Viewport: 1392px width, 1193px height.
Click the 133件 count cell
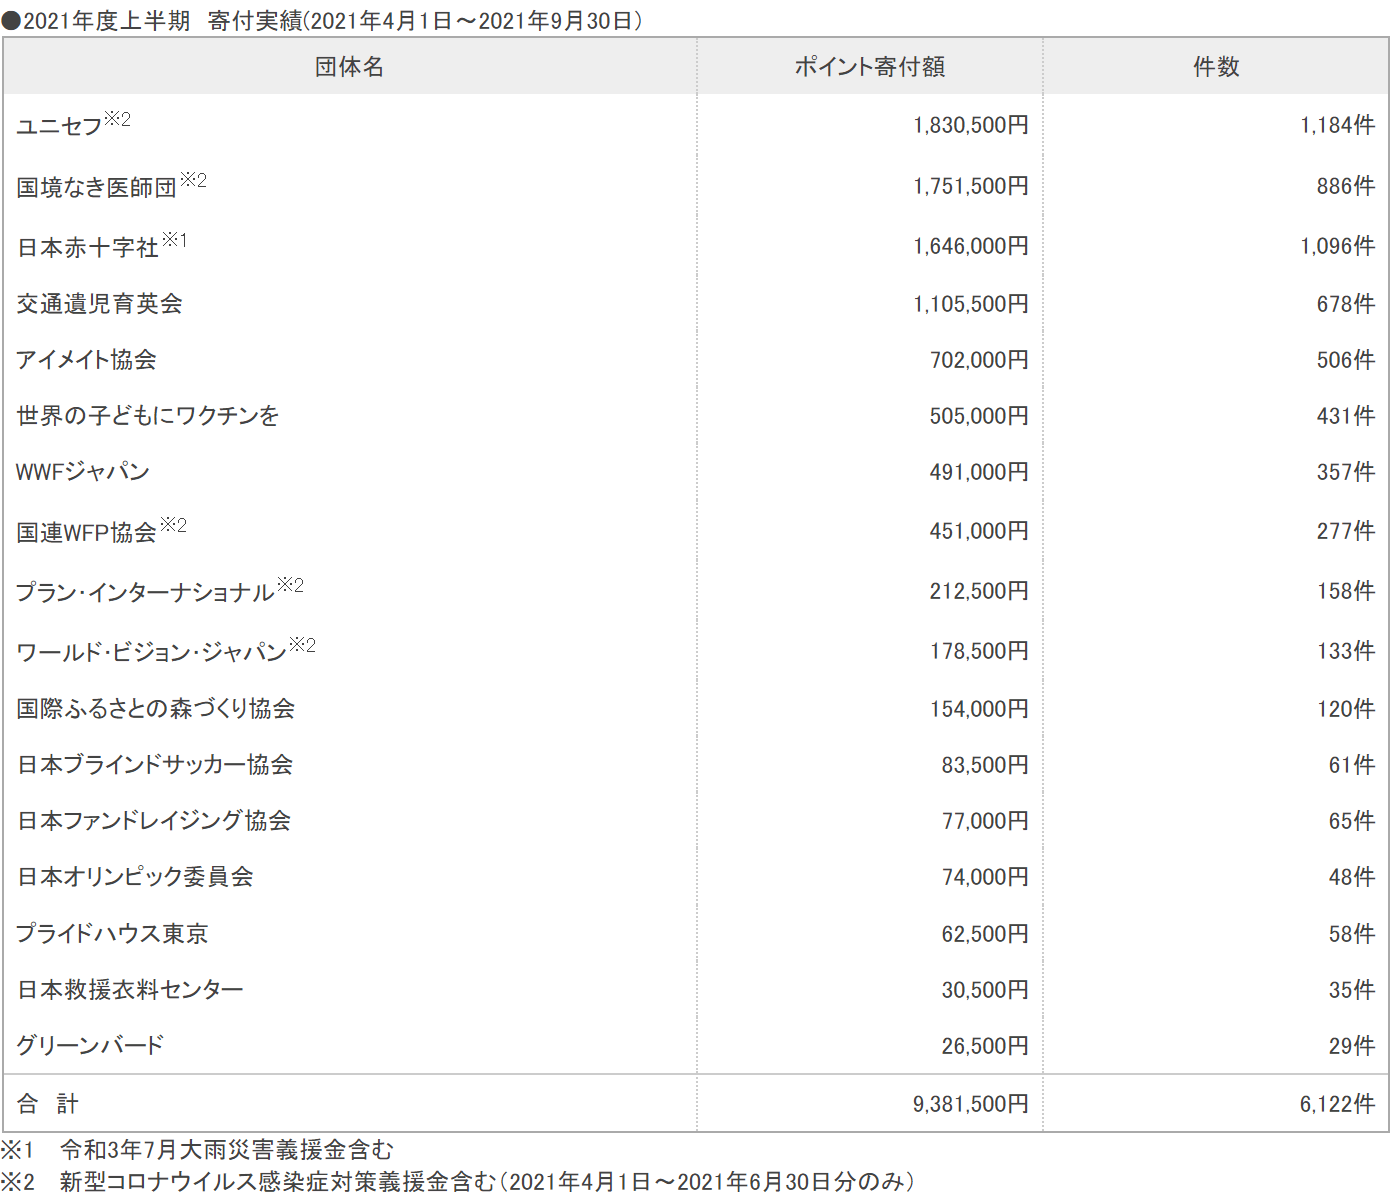tap(1346, 651)
